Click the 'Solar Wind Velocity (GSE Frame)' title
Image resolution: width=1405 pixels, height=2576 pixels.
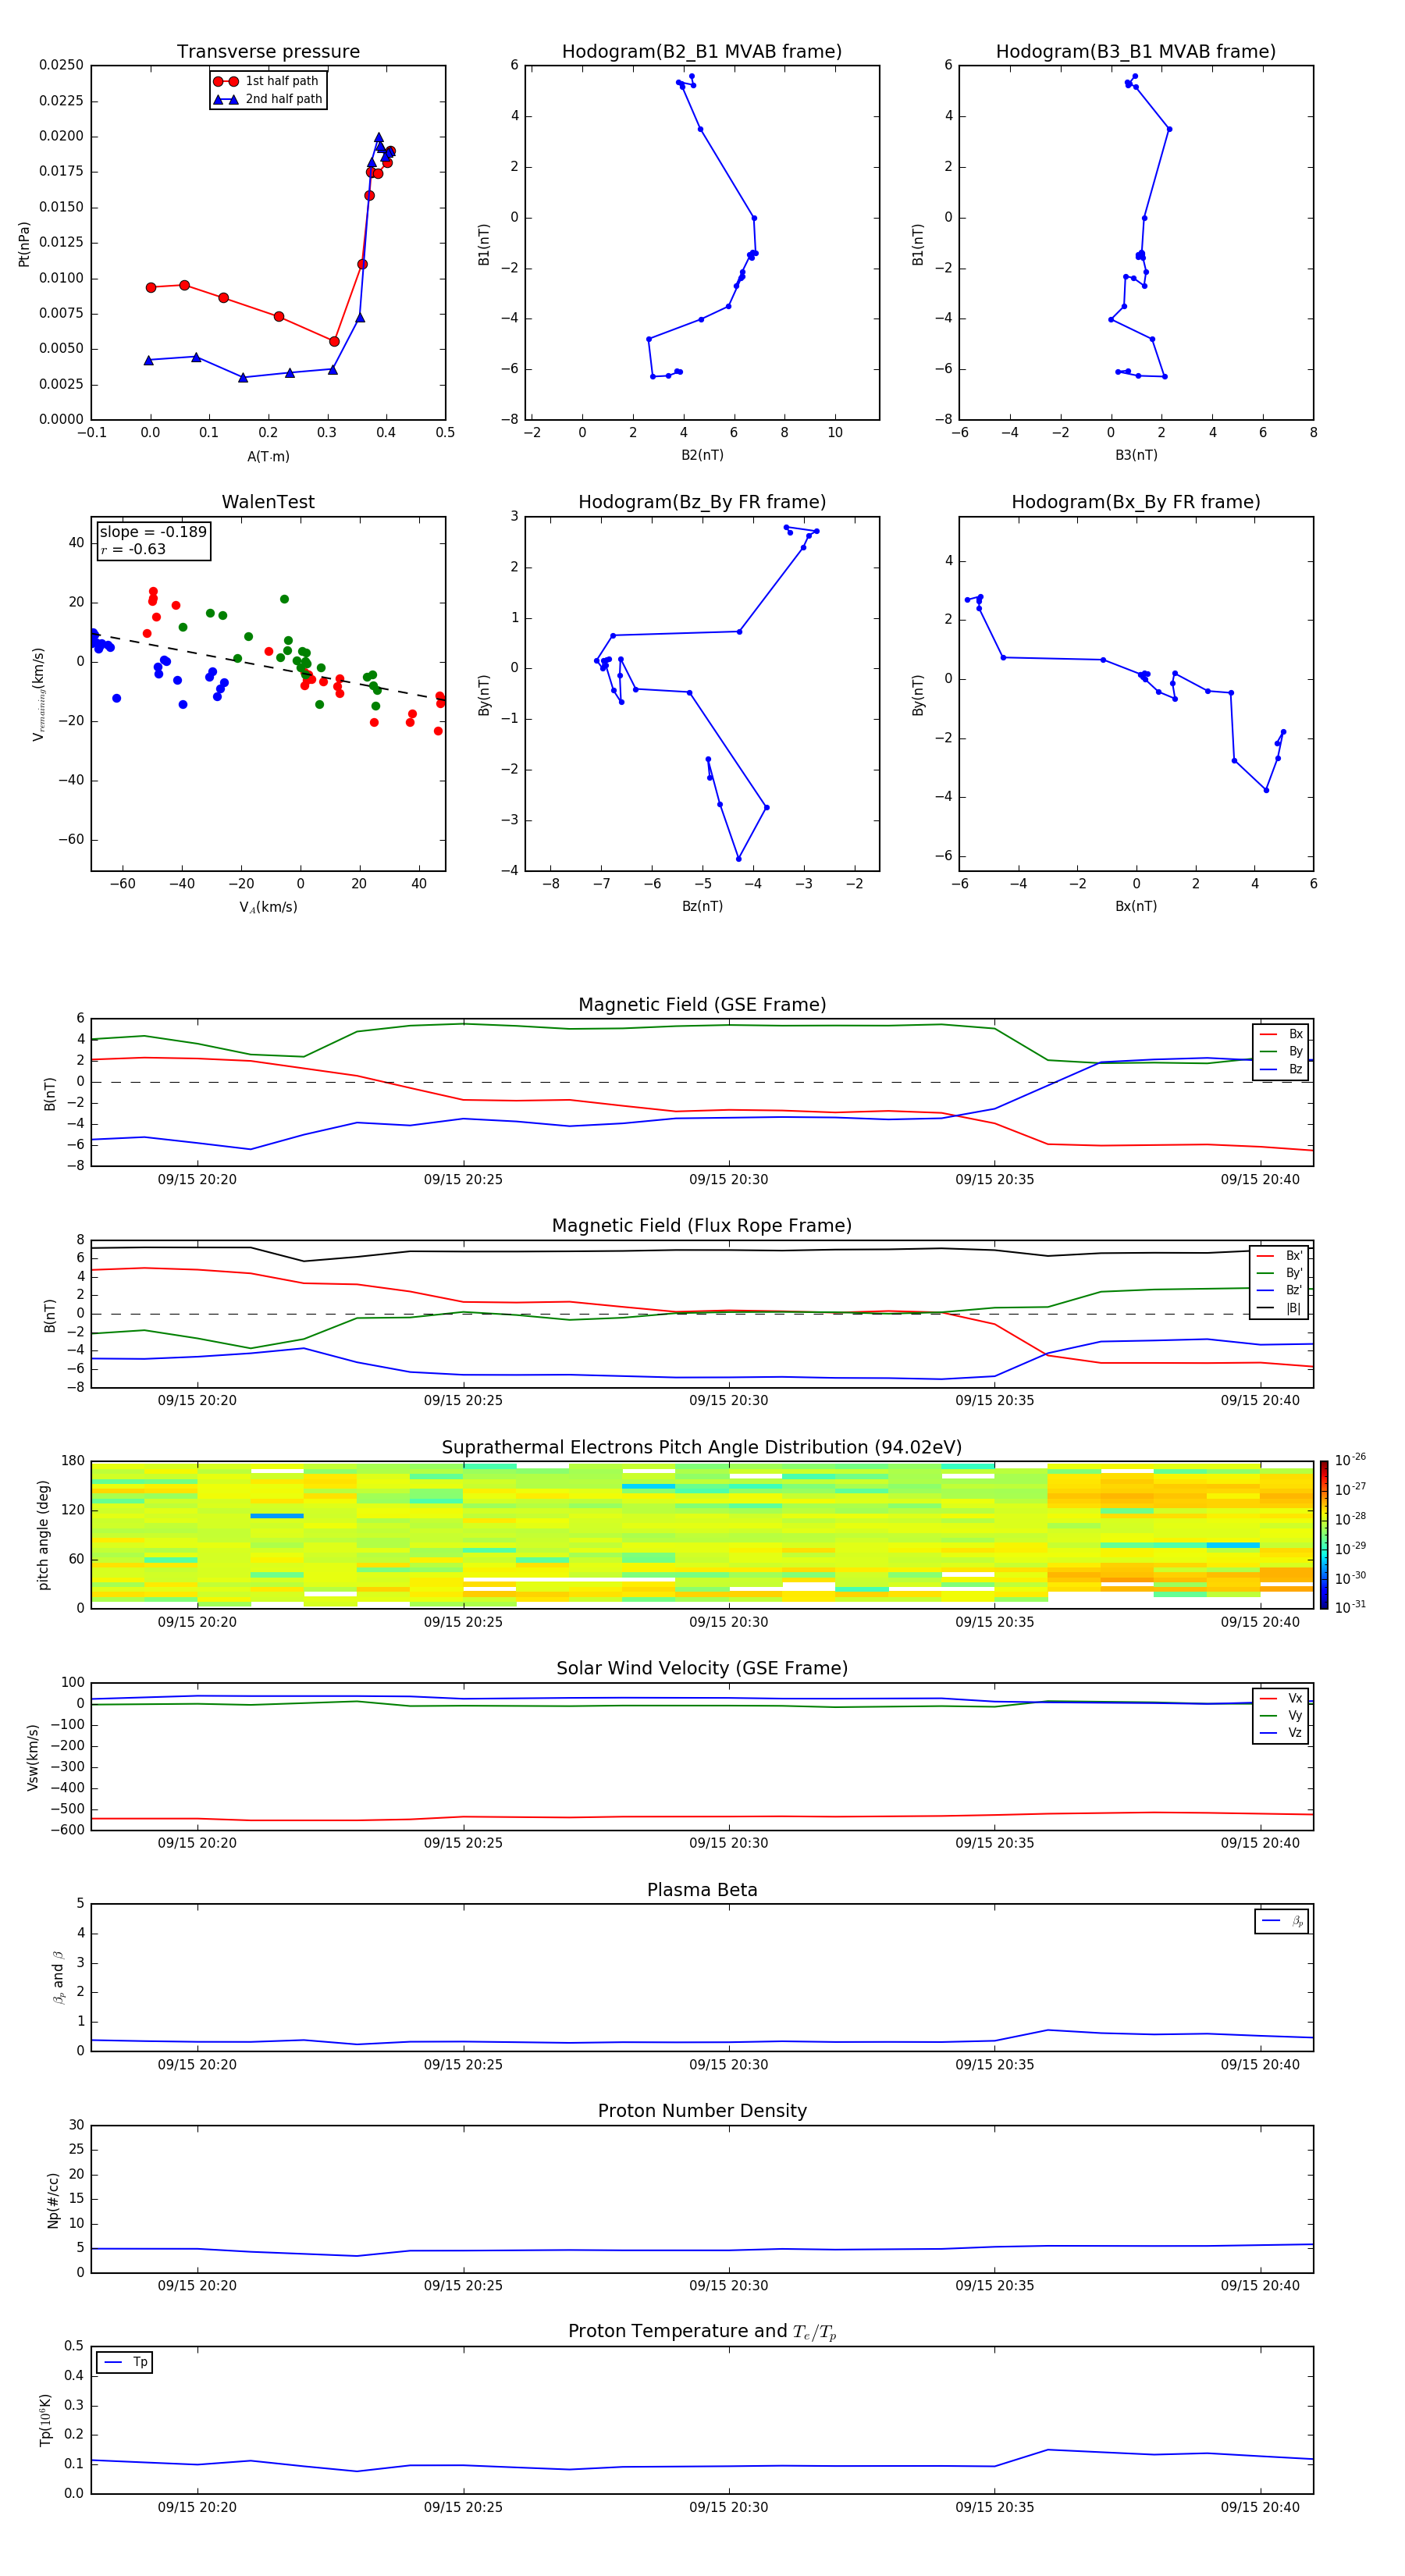(x=702, y=1668)
